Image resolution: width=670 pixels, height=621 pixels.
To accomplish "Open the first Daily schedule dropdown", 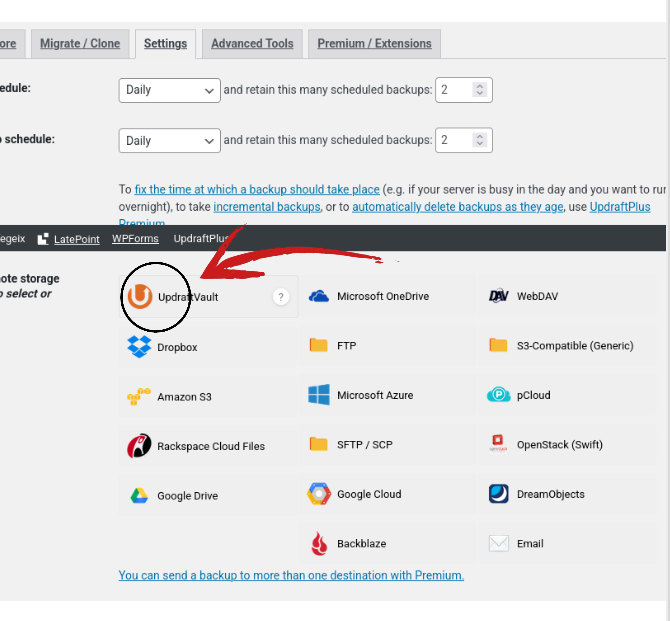I will 169,90.
